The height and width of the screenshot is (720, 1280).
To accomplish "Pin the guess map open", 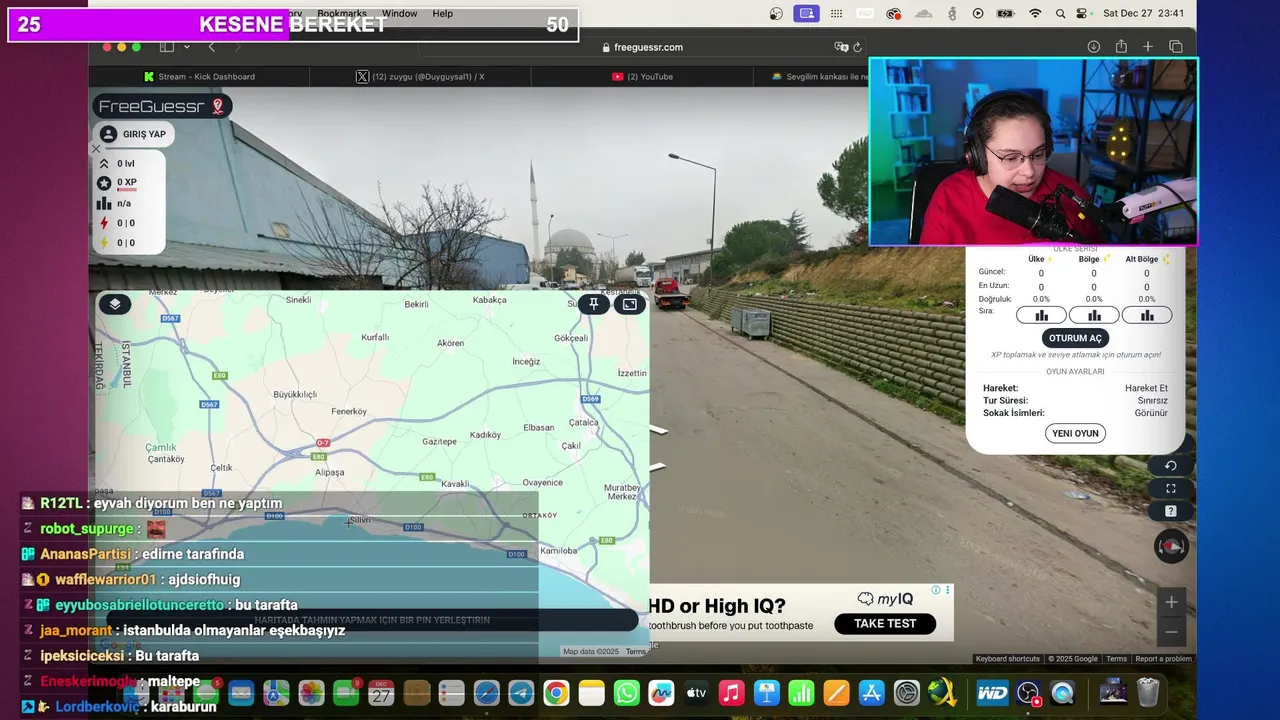I will click(594, 304).
